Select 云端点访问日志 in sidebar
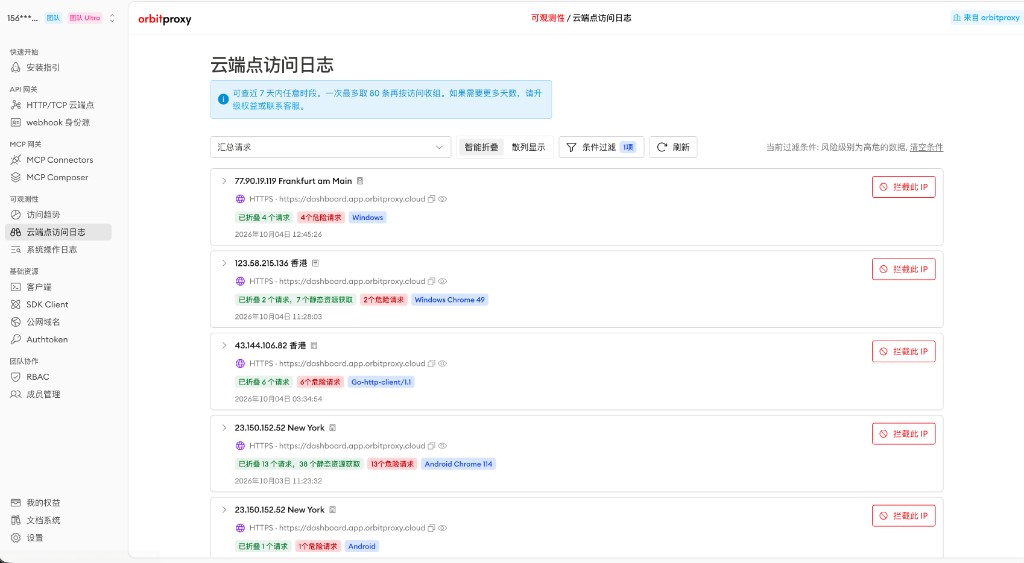This screenshot has height=563, width=1024. click(x=58, y=232)
